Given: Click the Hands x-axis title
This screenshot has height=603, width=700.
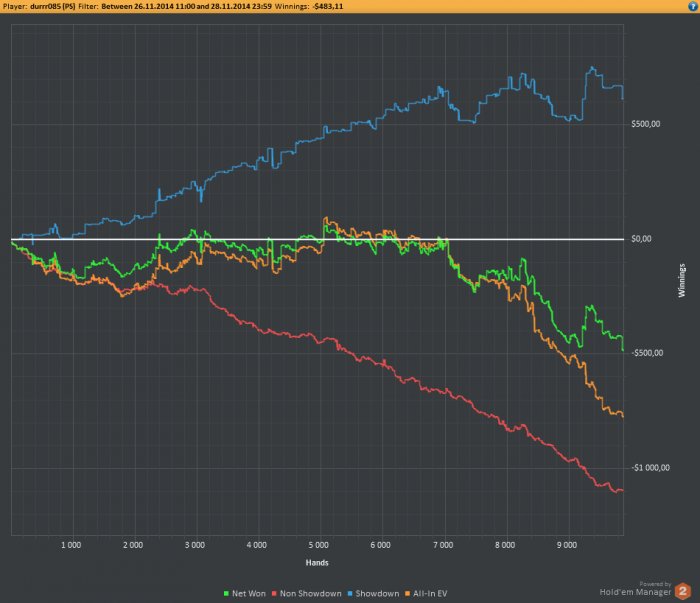Looking at the screenshot, I should [x=317, y=563].
